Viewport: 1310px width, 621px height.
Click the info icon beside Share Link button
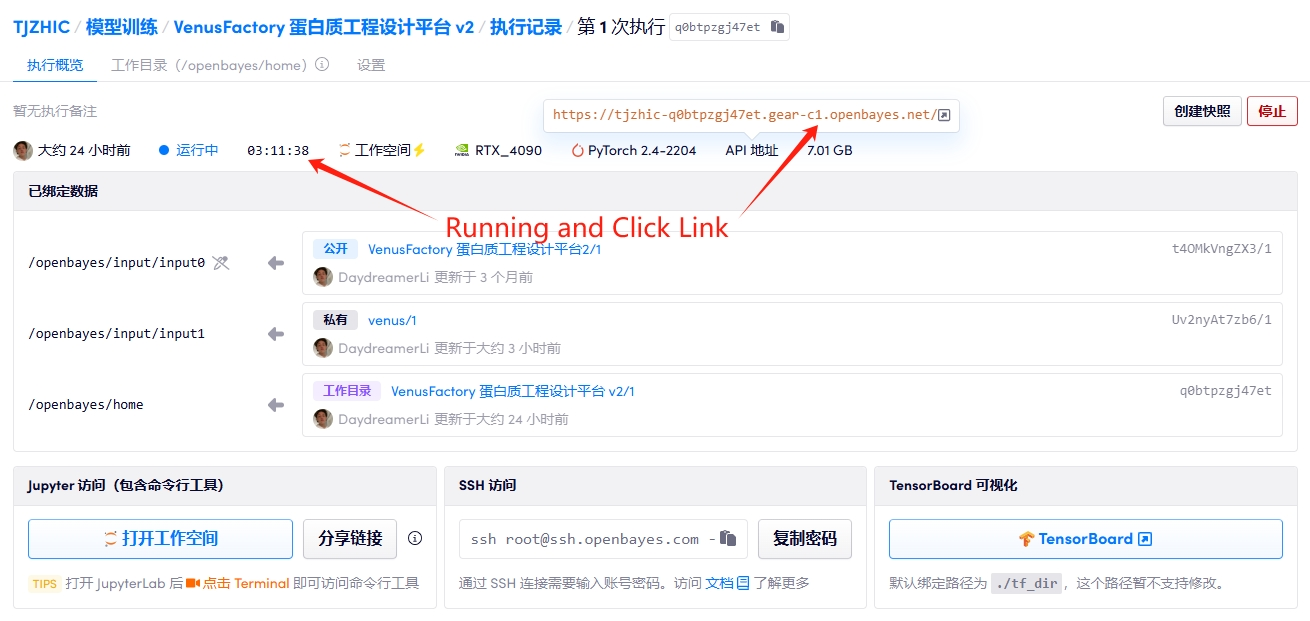click(x=415, y=538)
